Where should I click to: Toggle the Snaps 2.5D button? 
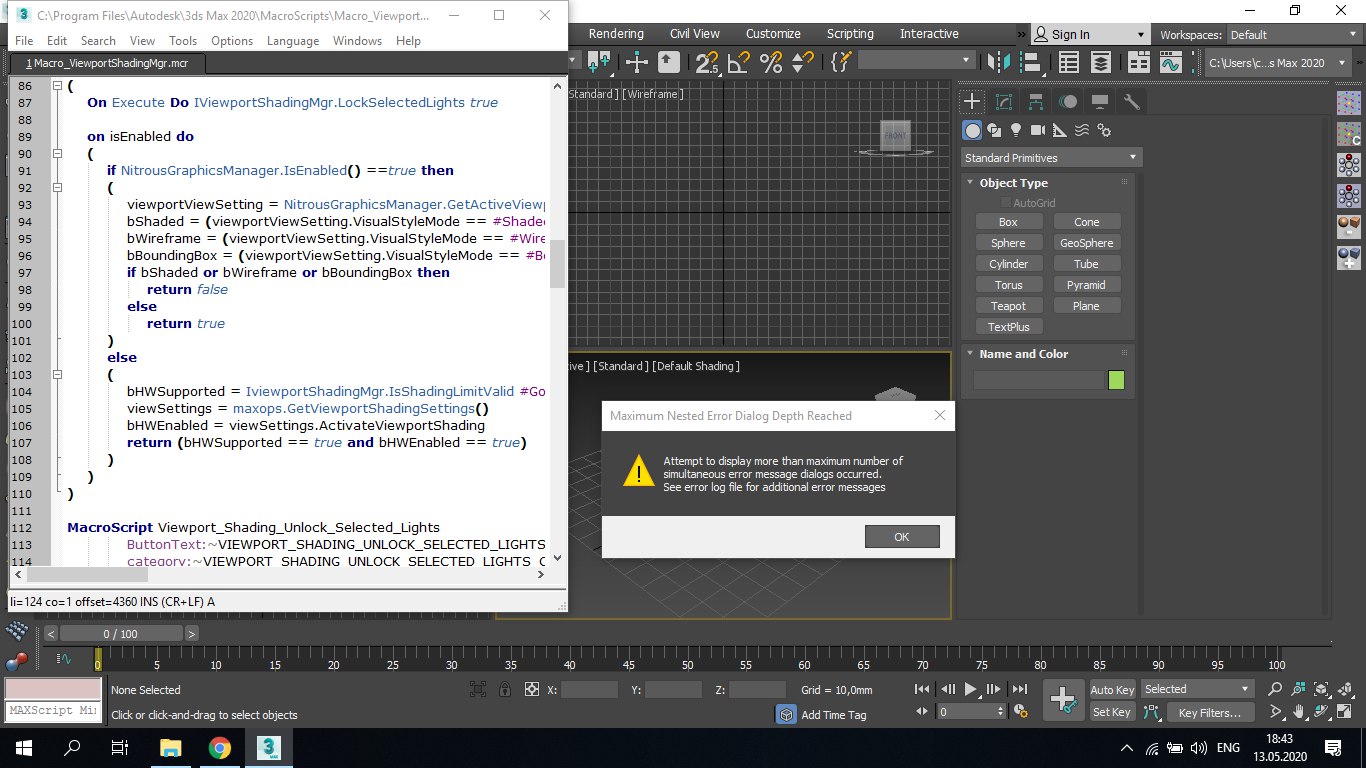(707, 63)
